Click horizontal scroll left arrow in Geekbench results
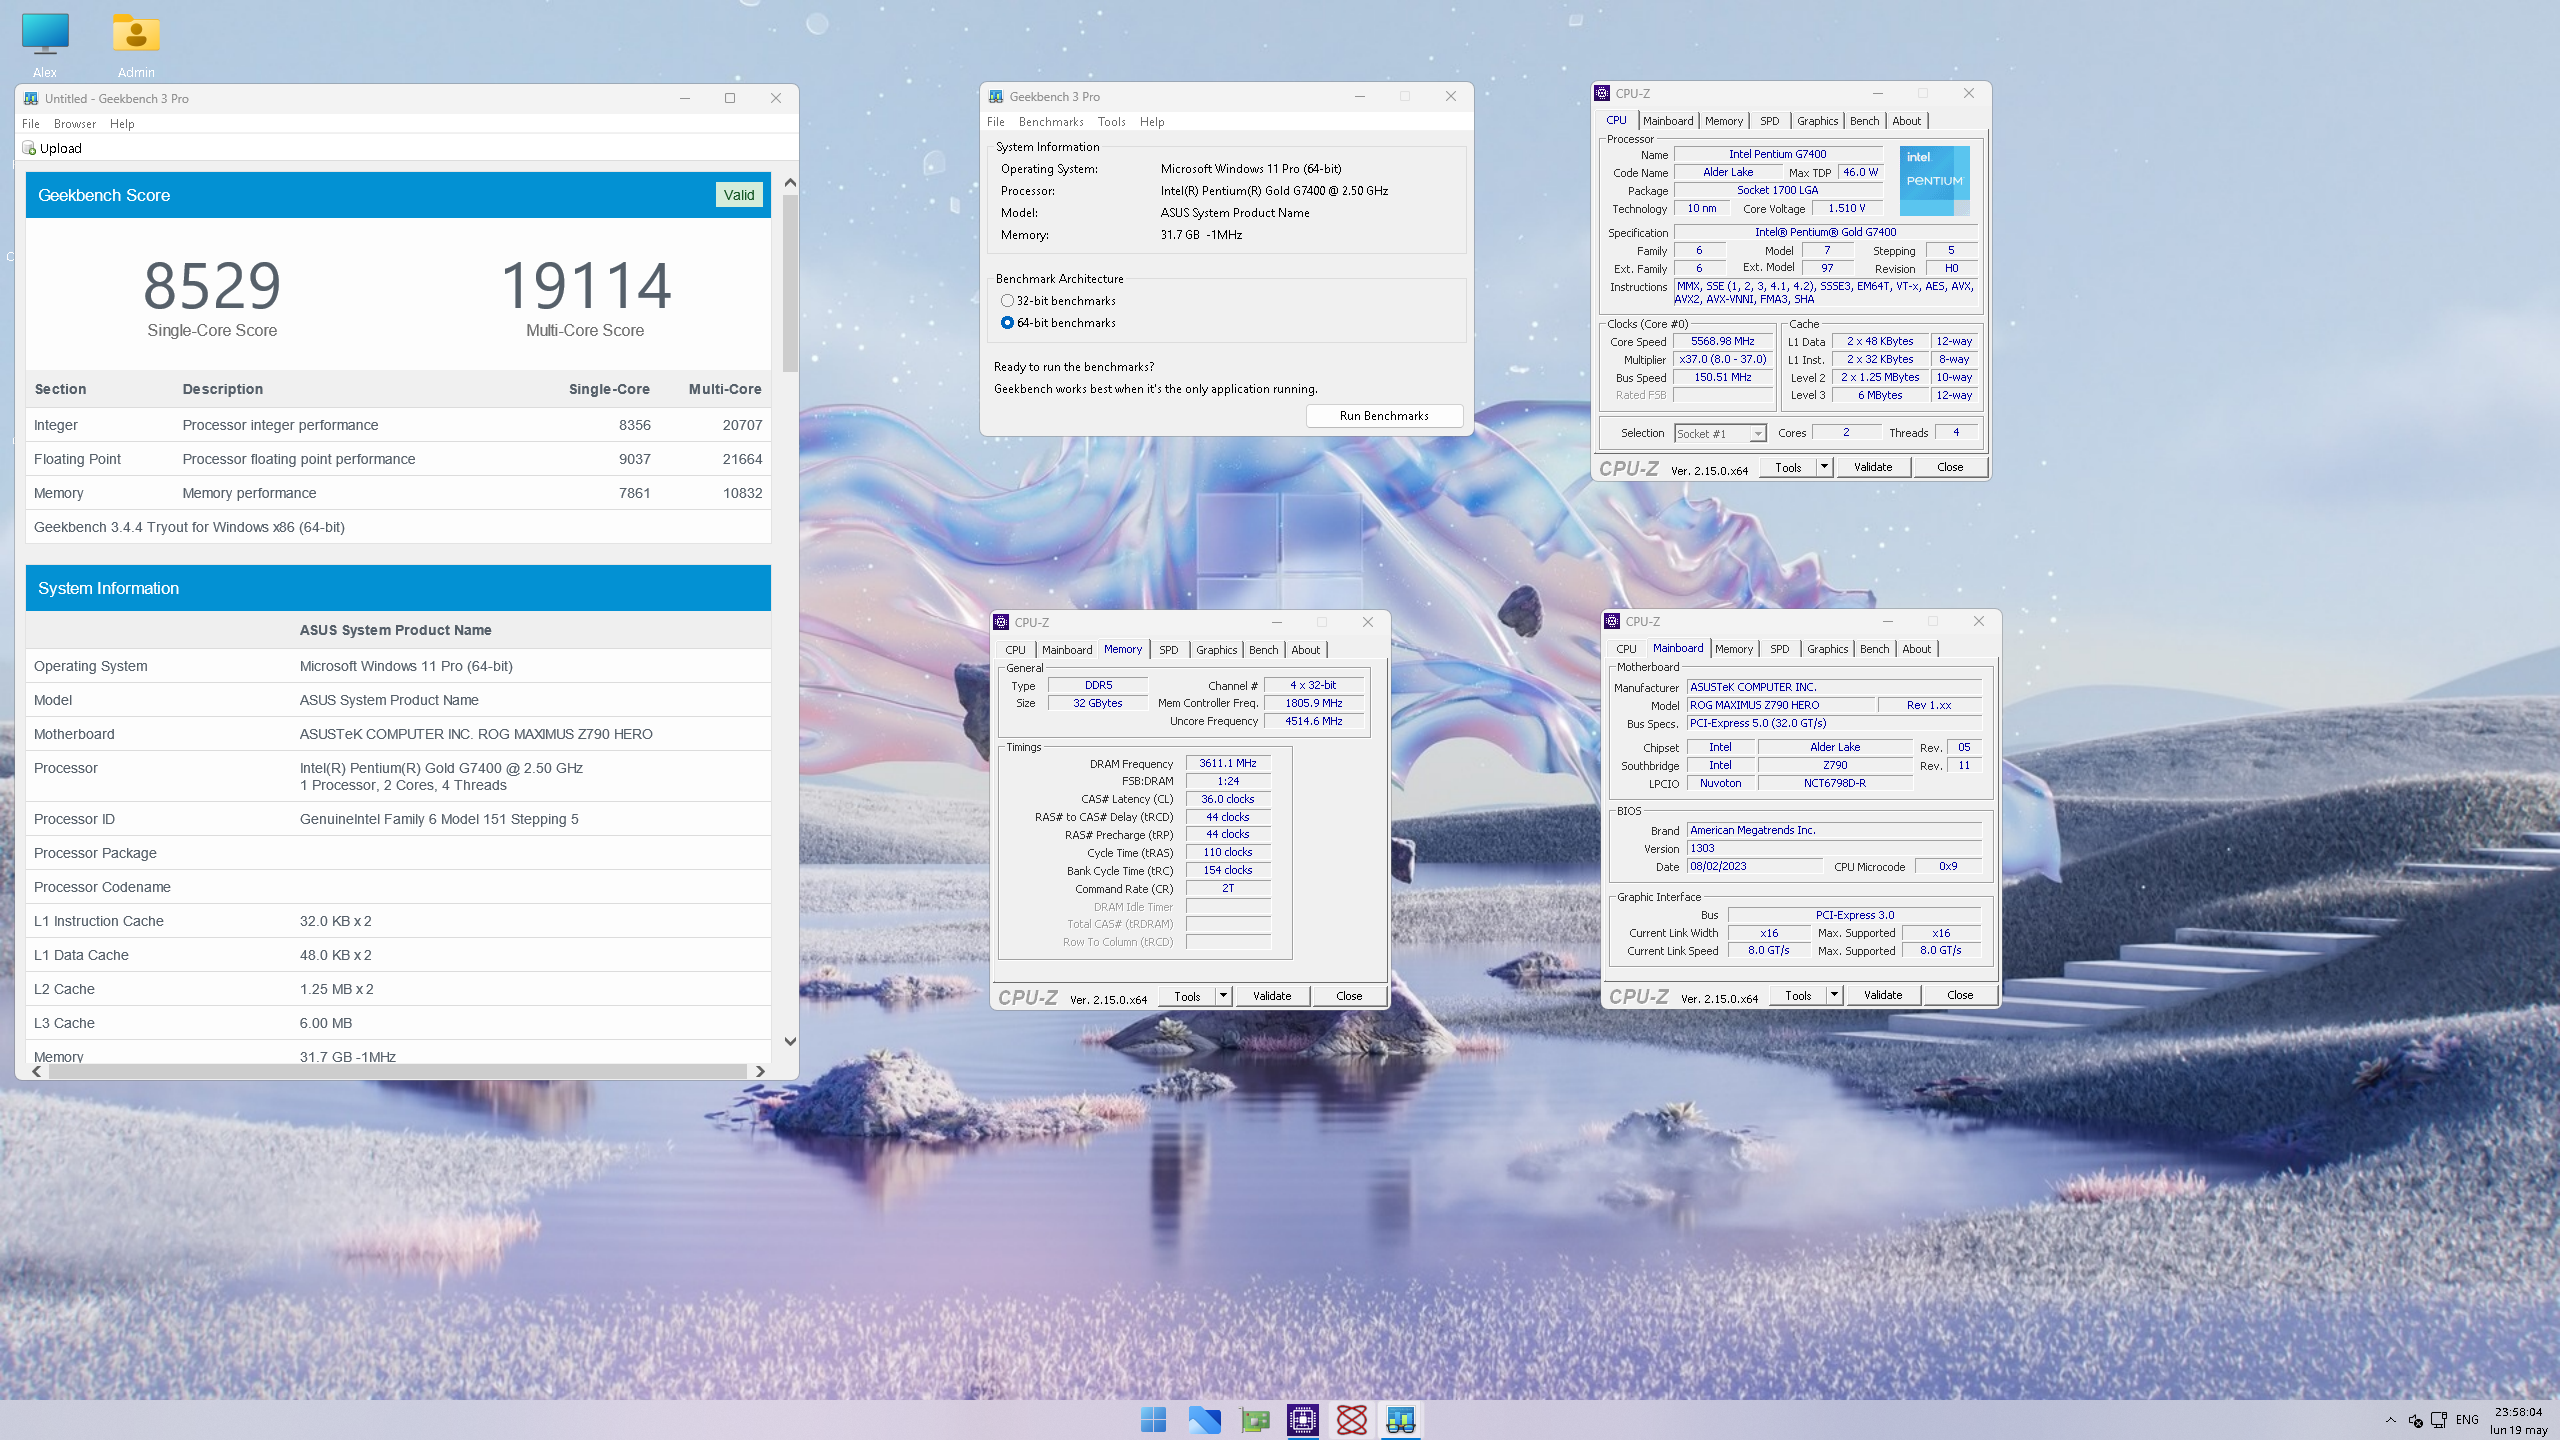Screen dimensions: 2560x1440 (x=37, y=1071)
